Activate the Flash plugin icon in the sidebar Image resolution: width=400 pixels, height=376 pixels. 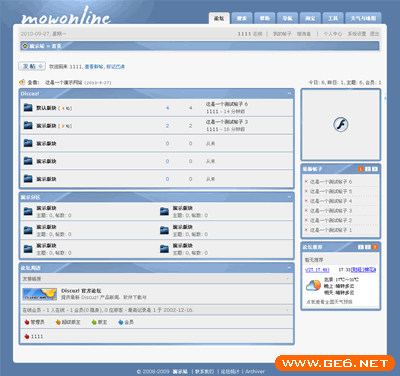[340, 125]
